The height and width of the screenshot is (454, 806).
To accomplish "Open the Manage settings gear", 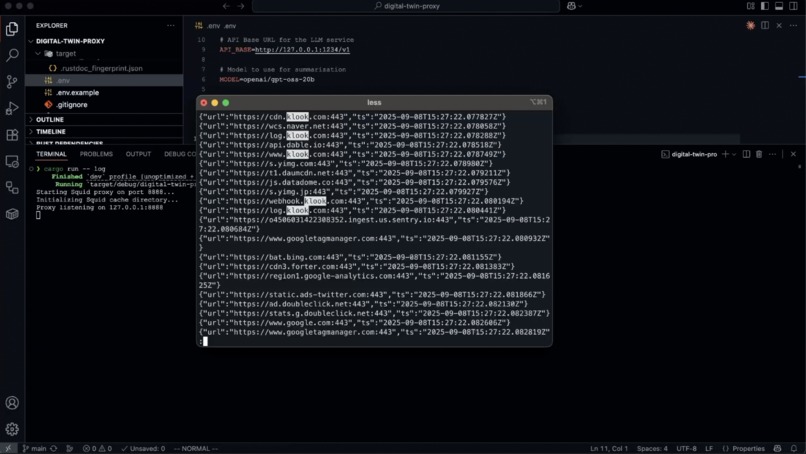I will tap(12, 429).
